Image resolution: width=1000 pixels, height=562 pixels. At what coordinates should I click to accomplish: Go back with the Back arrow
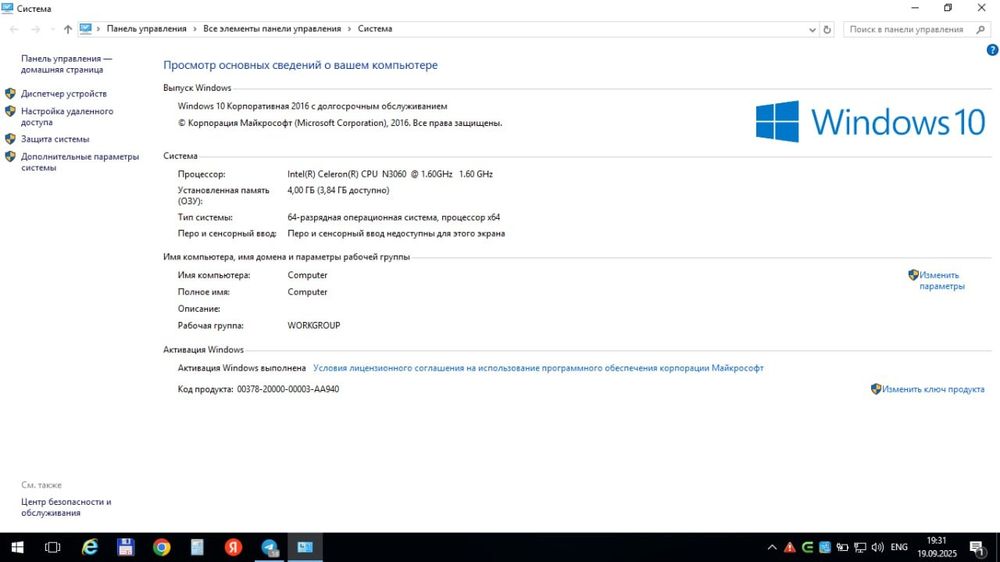coord(14,29)
